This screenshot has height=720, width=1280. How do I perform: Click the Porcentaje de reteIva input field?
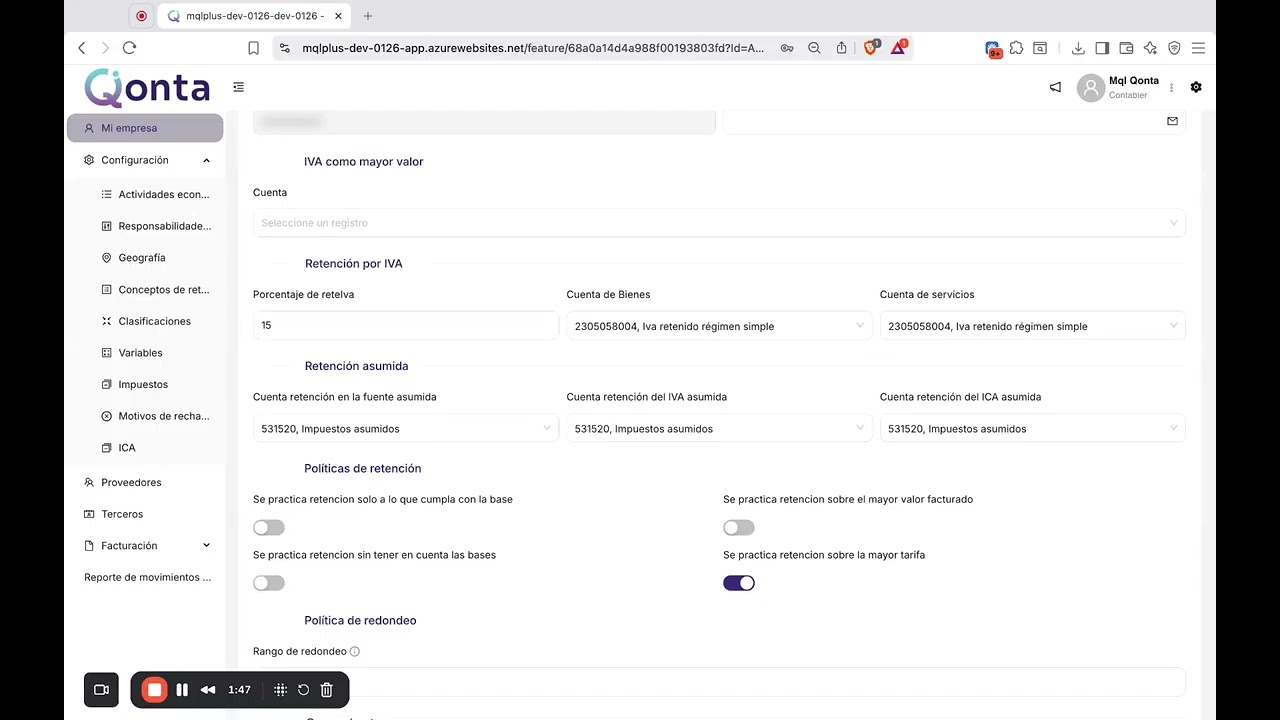pyautogui.click(x=406, y=325)
